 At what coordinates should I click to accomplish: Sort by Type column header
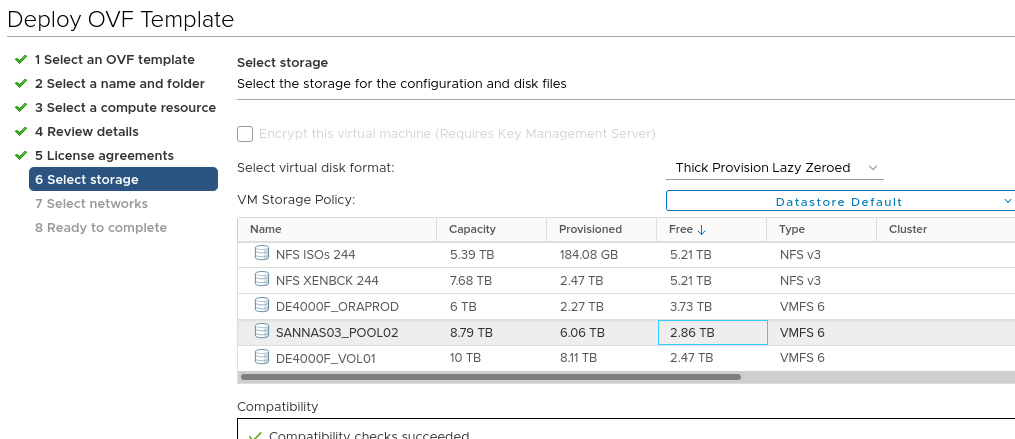822,229
